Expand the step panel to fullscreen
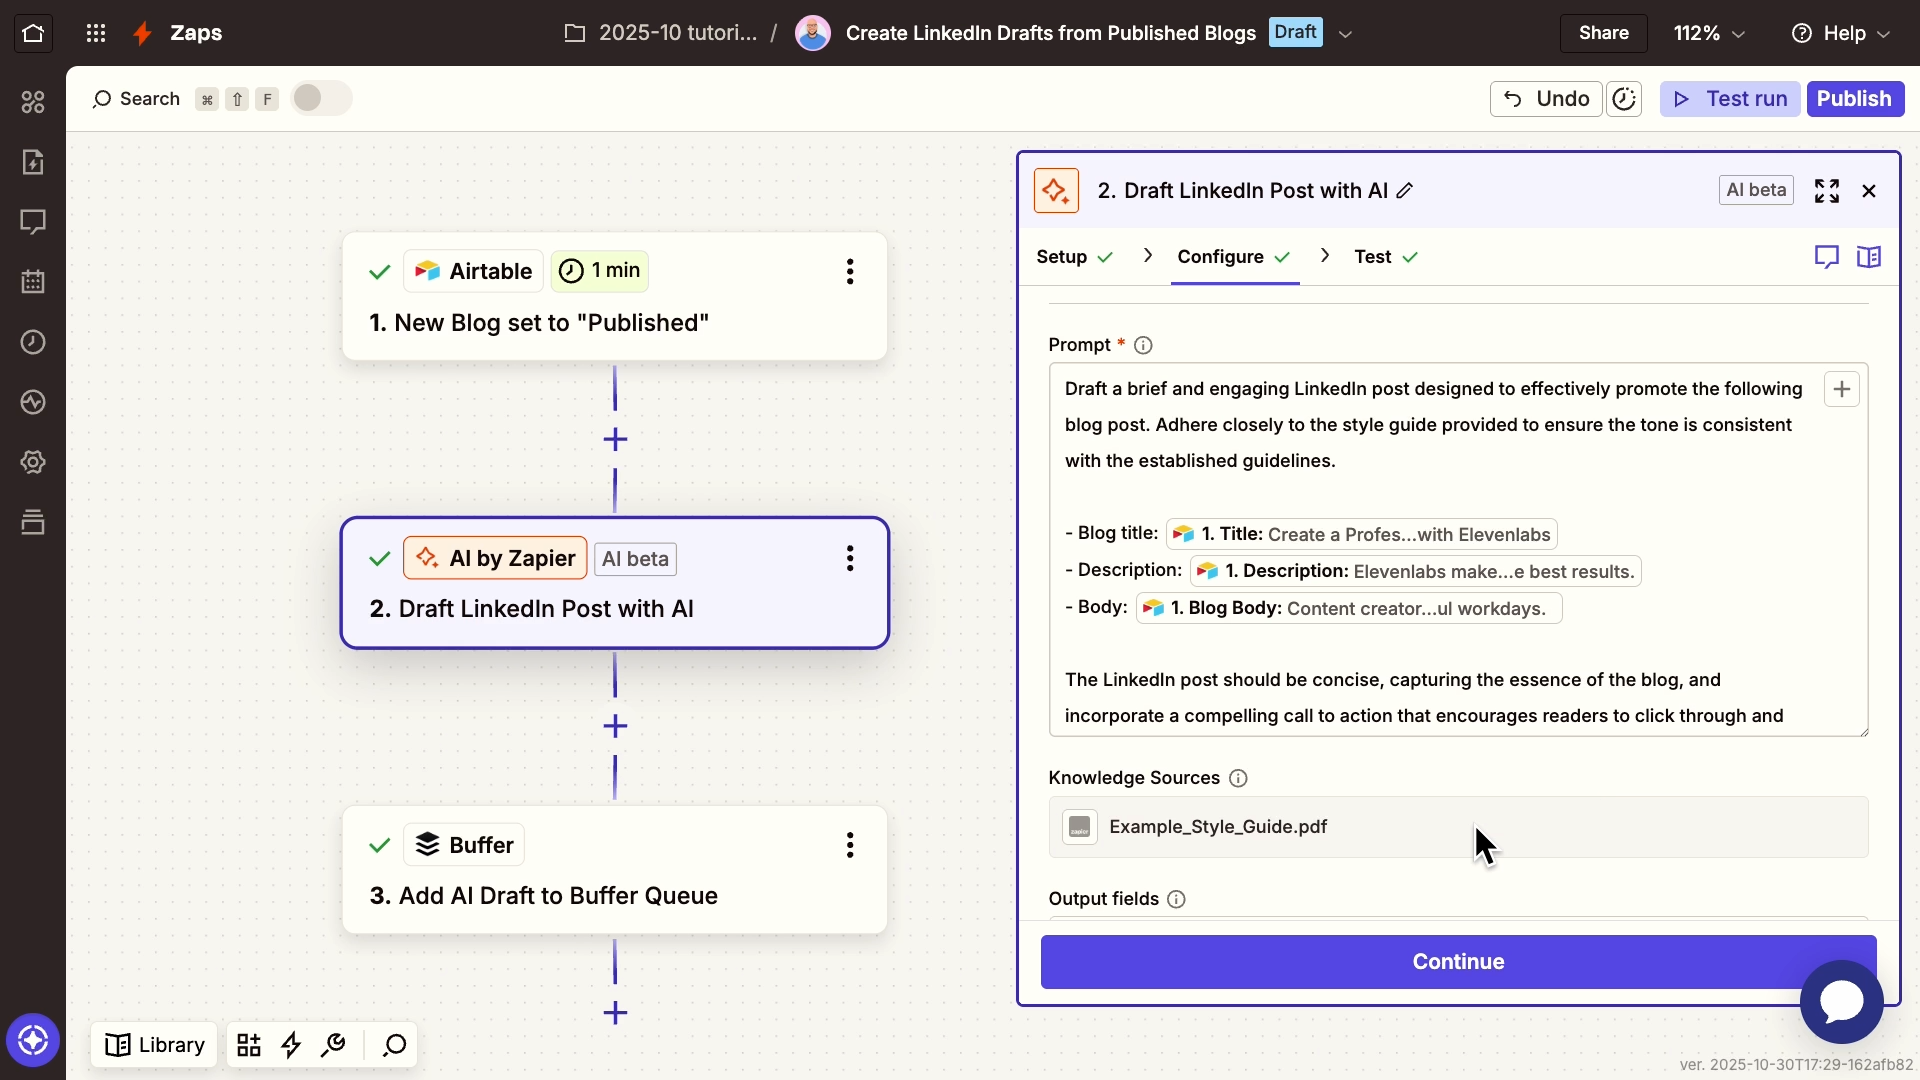Image resolution: width=1920 pixels, height=1080 pixels. pyautogui.click(x=1827, y=190)
